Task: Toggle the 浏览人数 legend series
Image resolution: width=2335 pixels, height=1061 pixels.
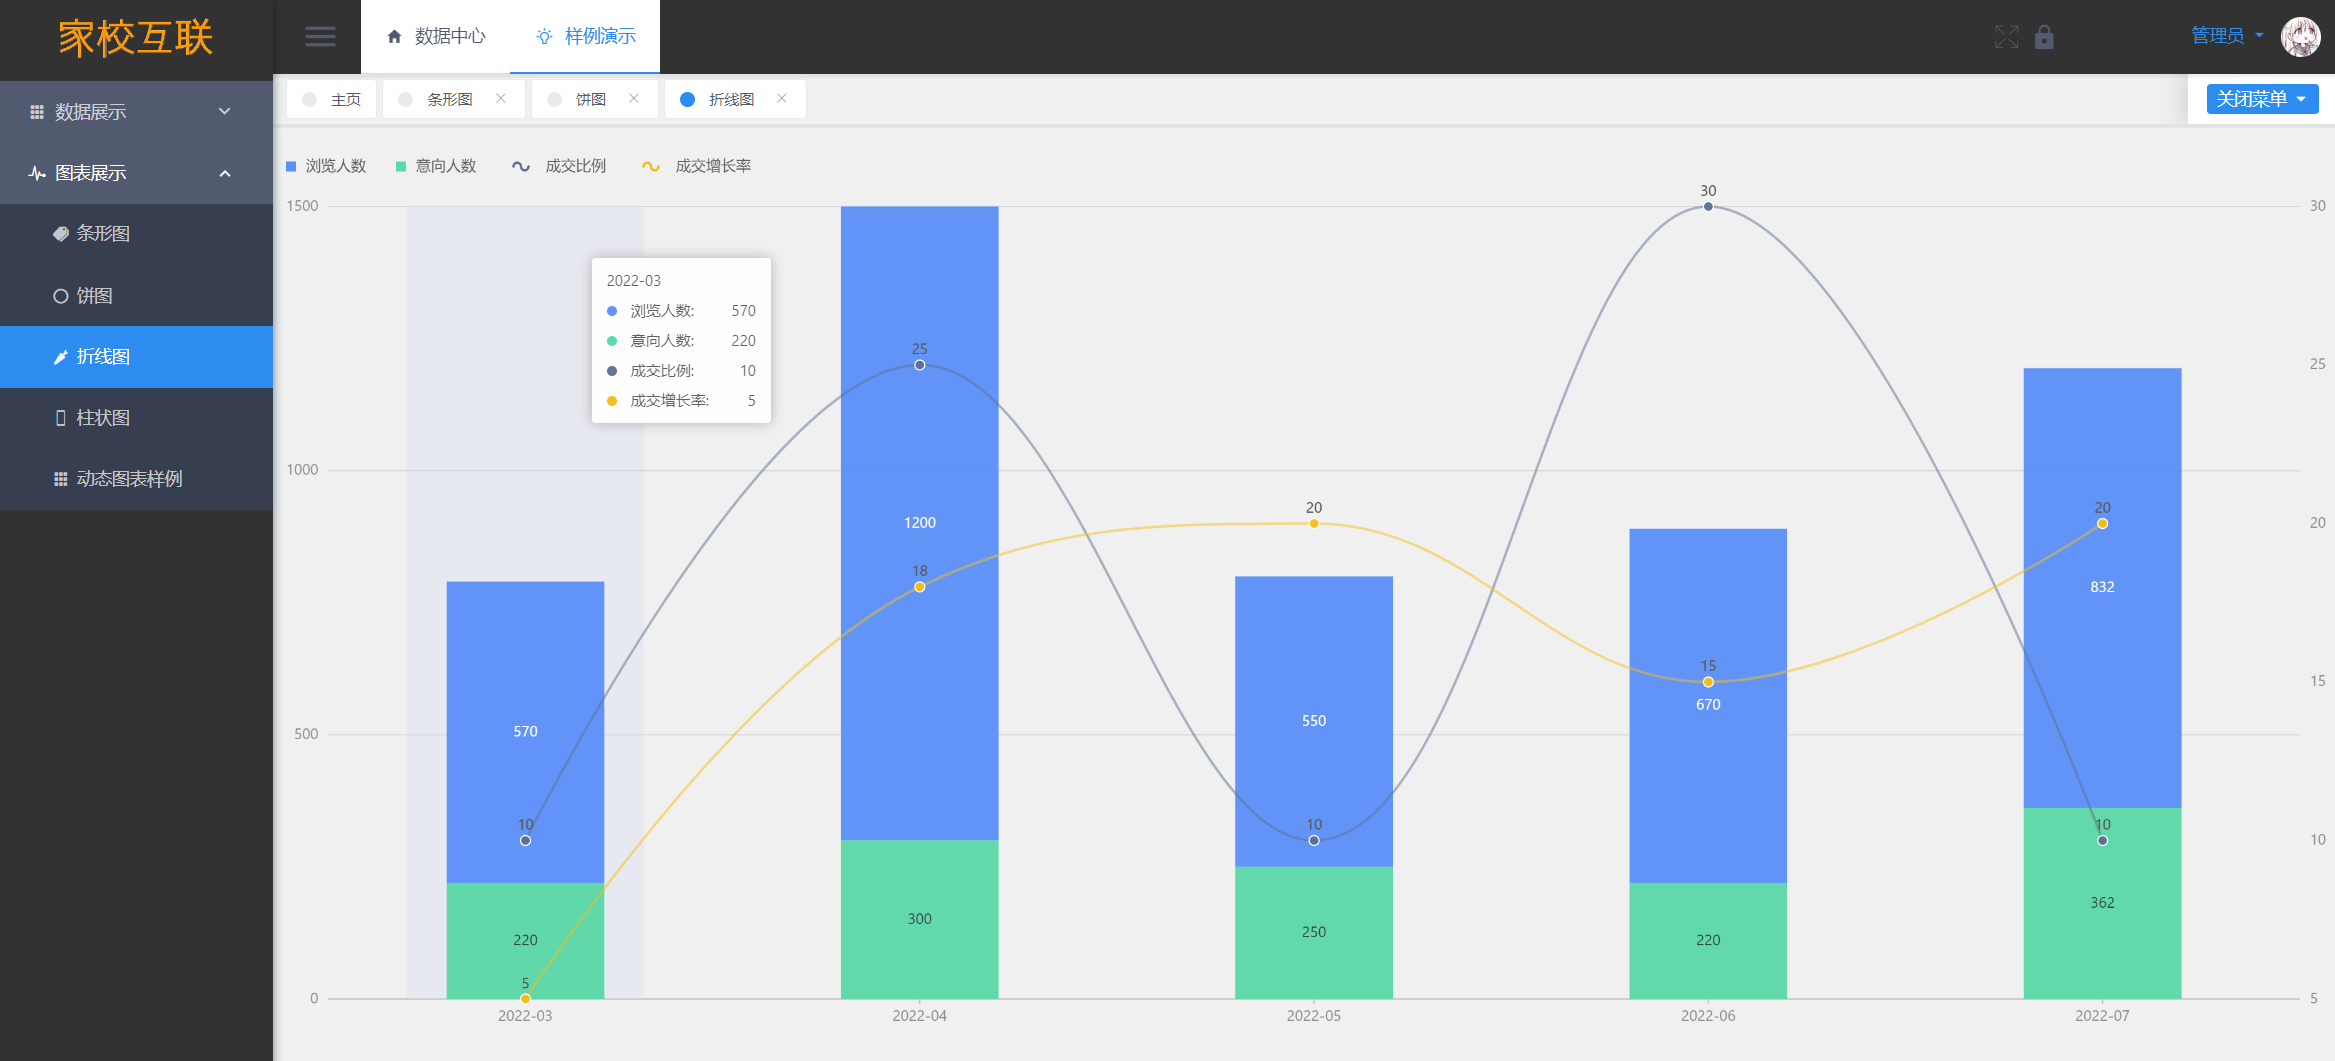Action: click(x=326, y=166)
